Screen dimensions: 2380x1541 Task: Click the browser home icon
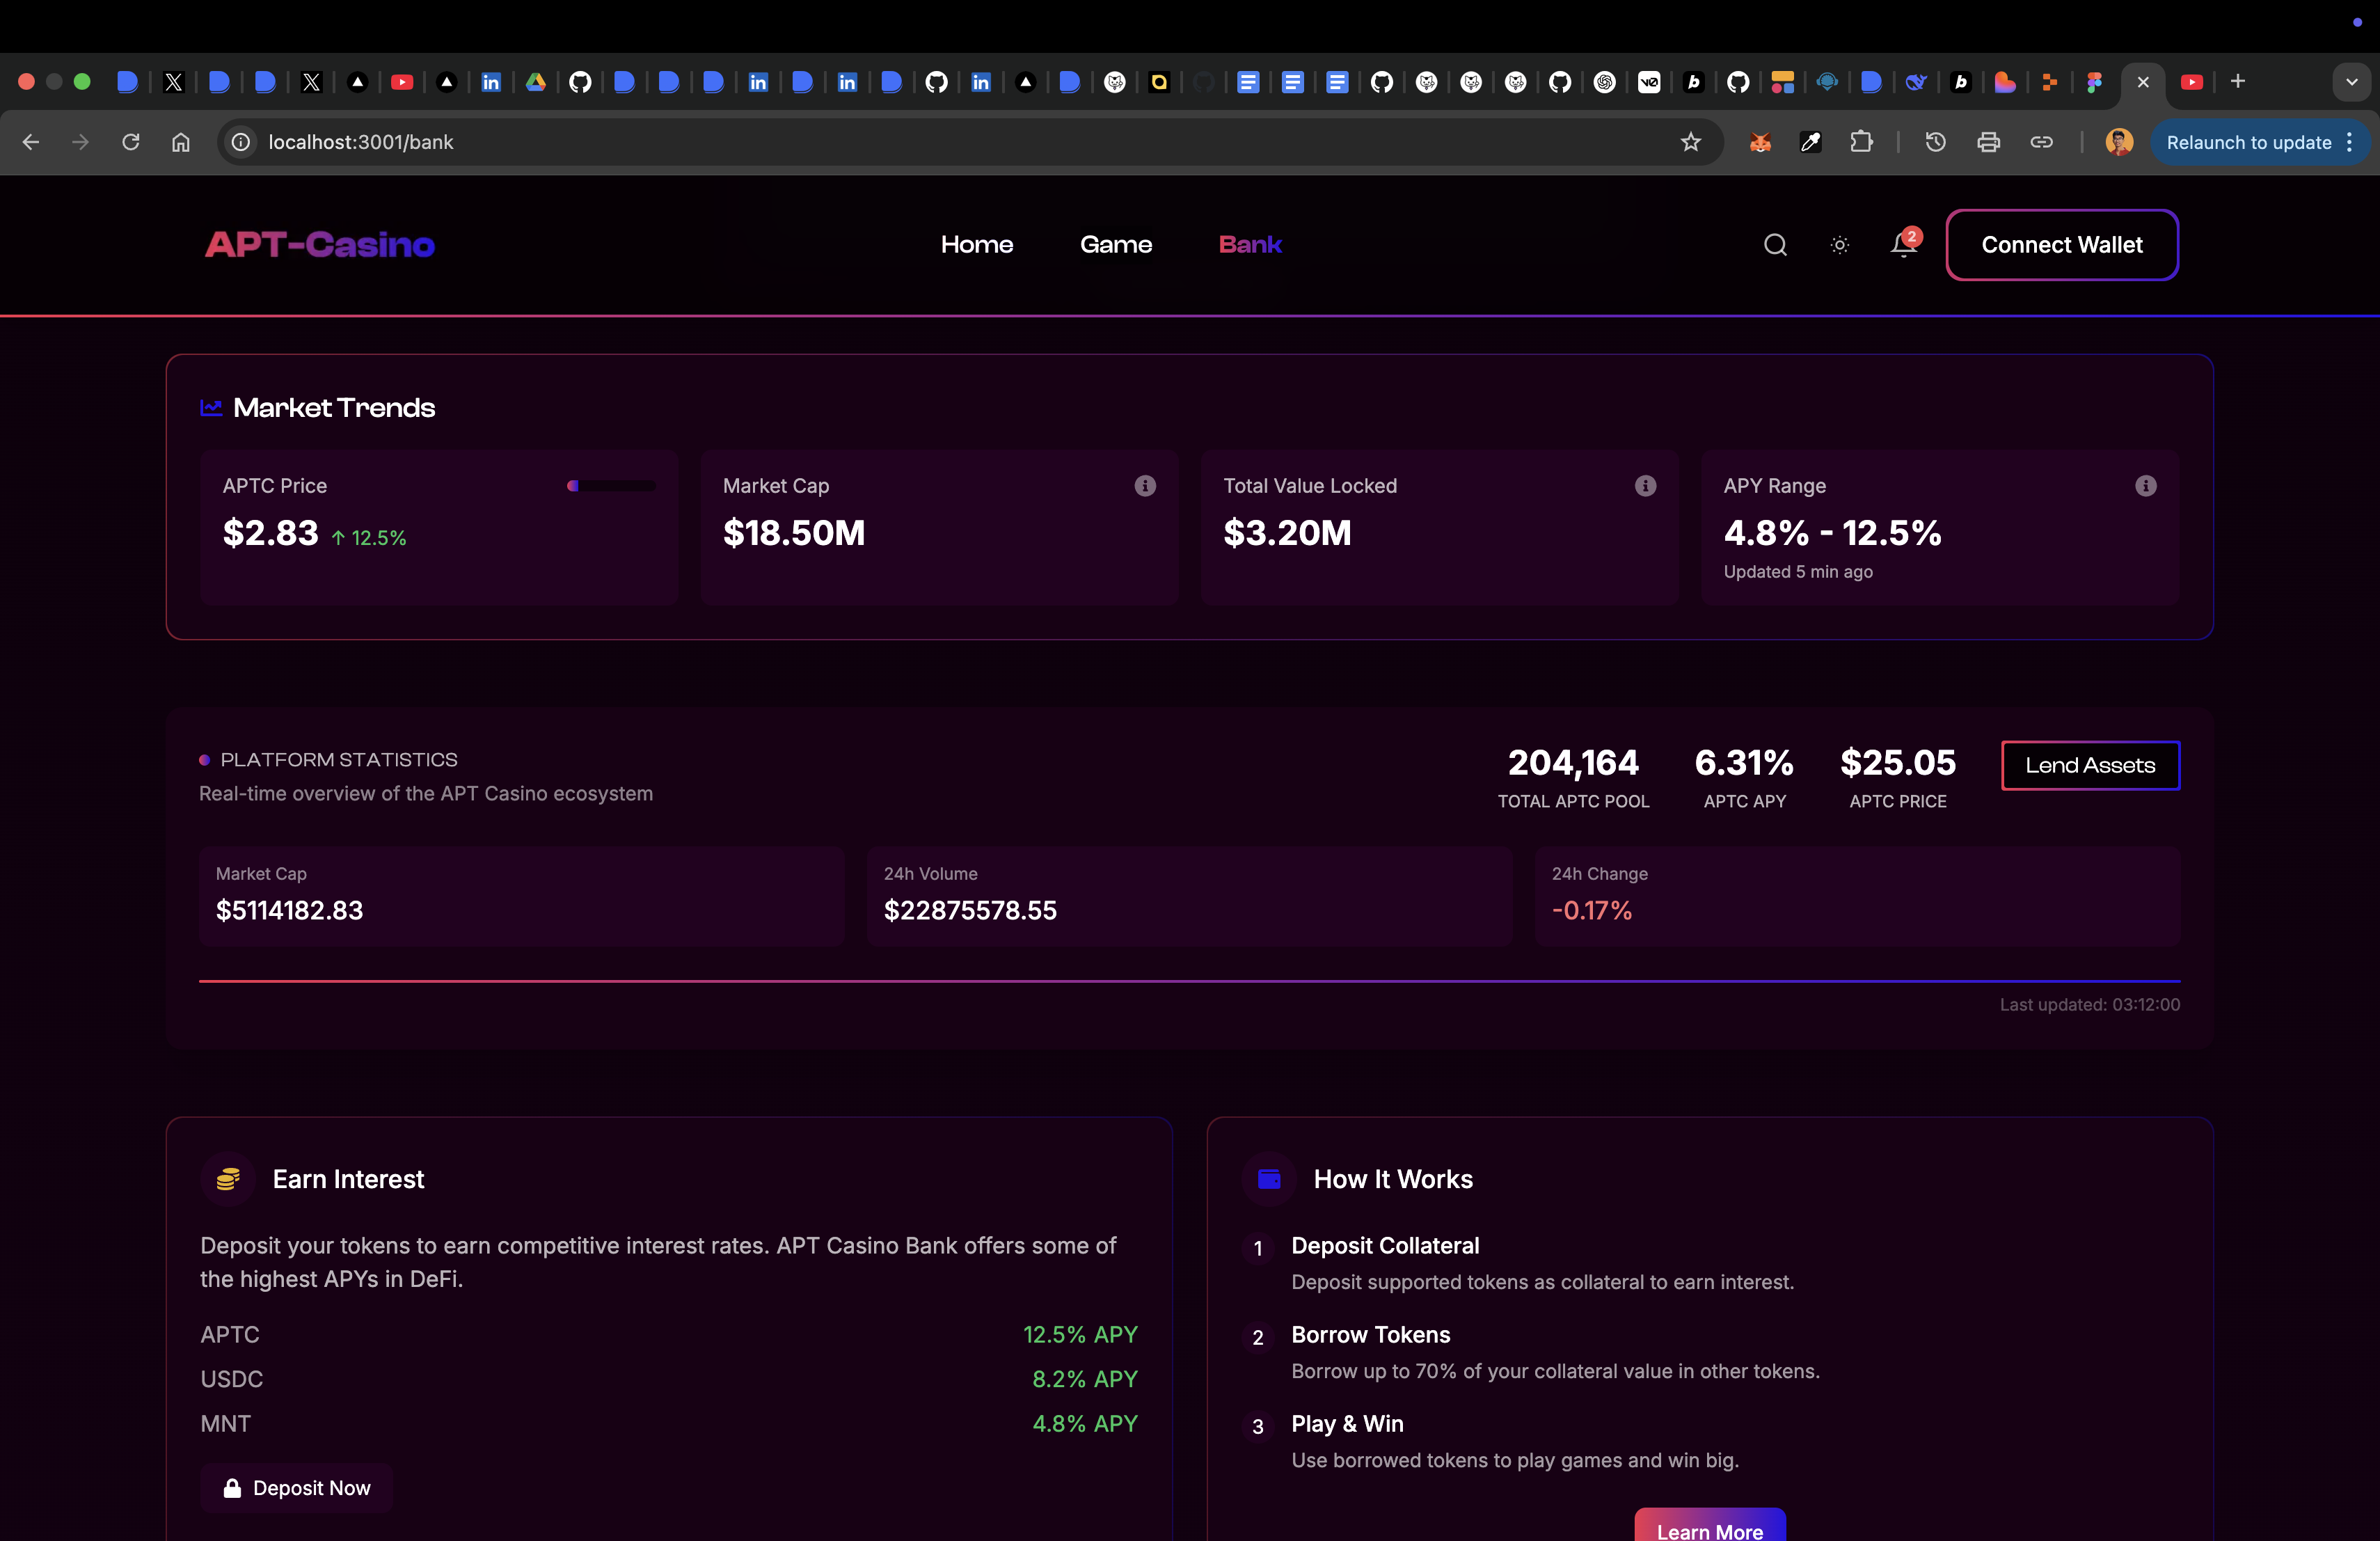(x=180, y=142)
